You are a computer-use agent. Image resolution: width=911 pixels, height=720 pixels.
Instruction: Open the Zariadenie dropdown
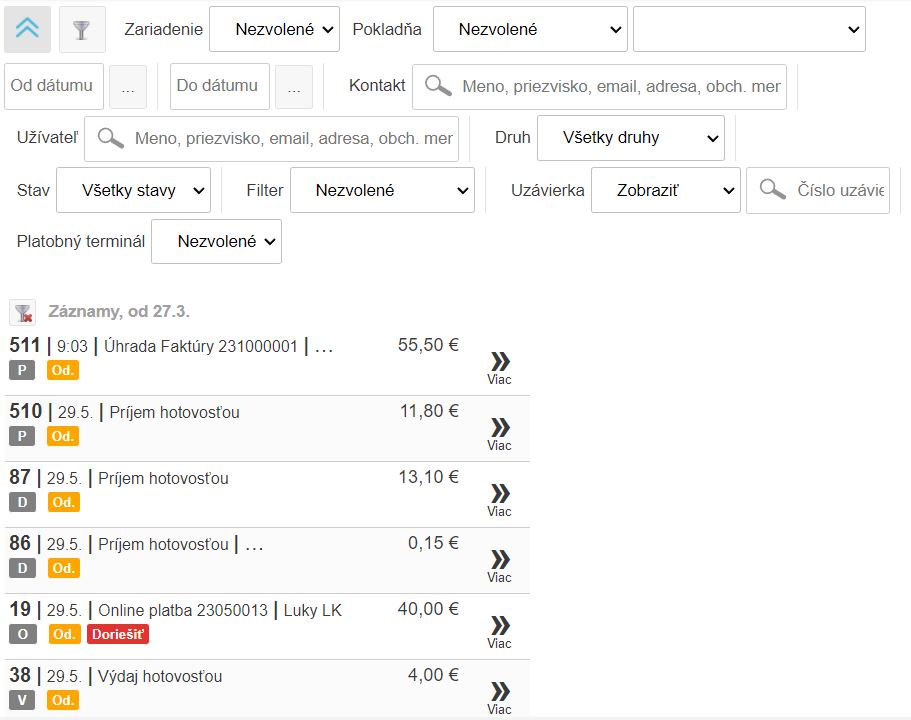274,29
